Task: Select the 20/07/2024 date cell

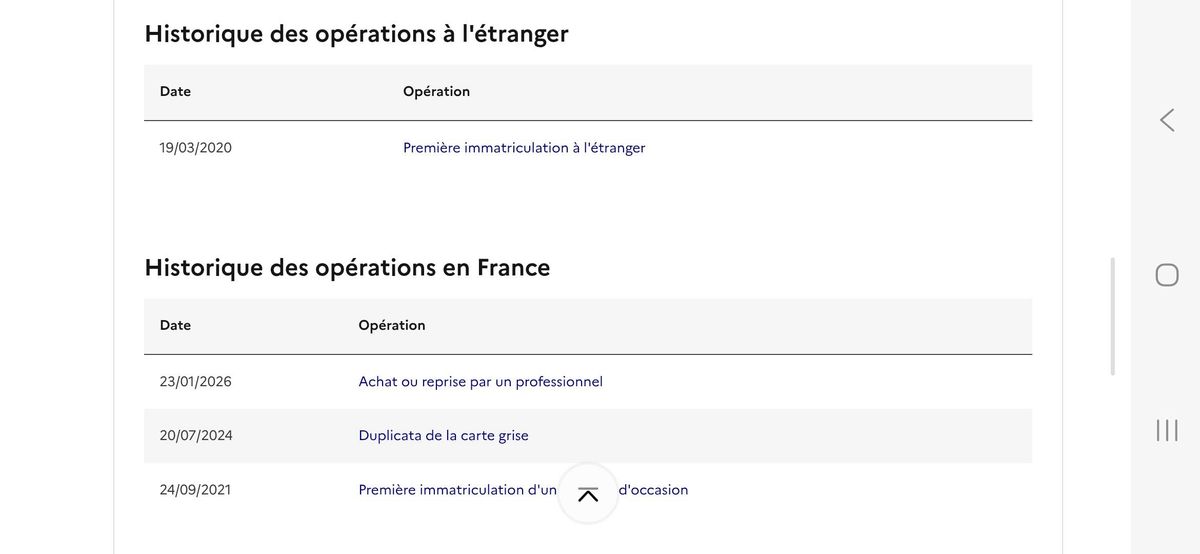Action: coord(195,436)
